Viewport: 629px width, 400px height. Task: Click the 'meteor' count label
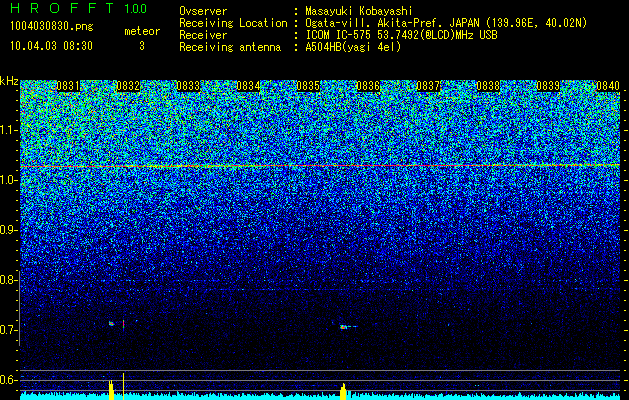point(142,31)
